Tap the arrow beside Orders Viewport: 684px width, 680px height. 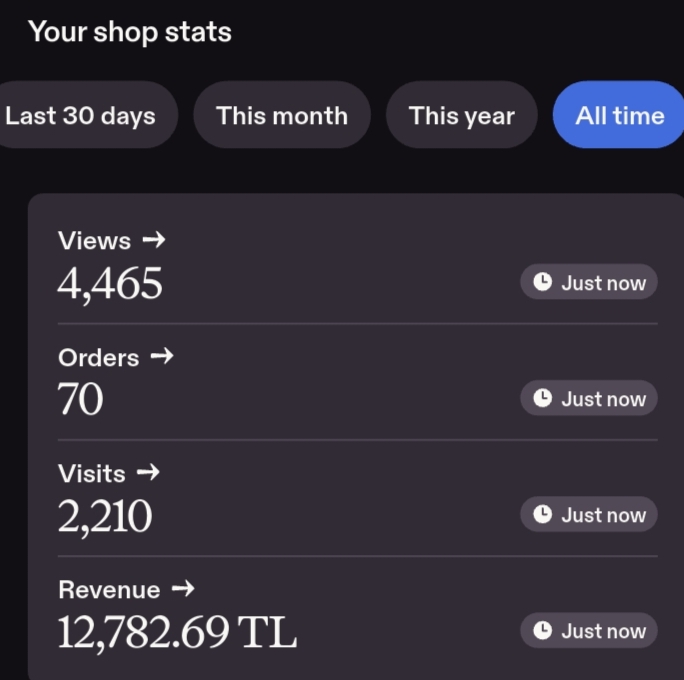point(162,356)
